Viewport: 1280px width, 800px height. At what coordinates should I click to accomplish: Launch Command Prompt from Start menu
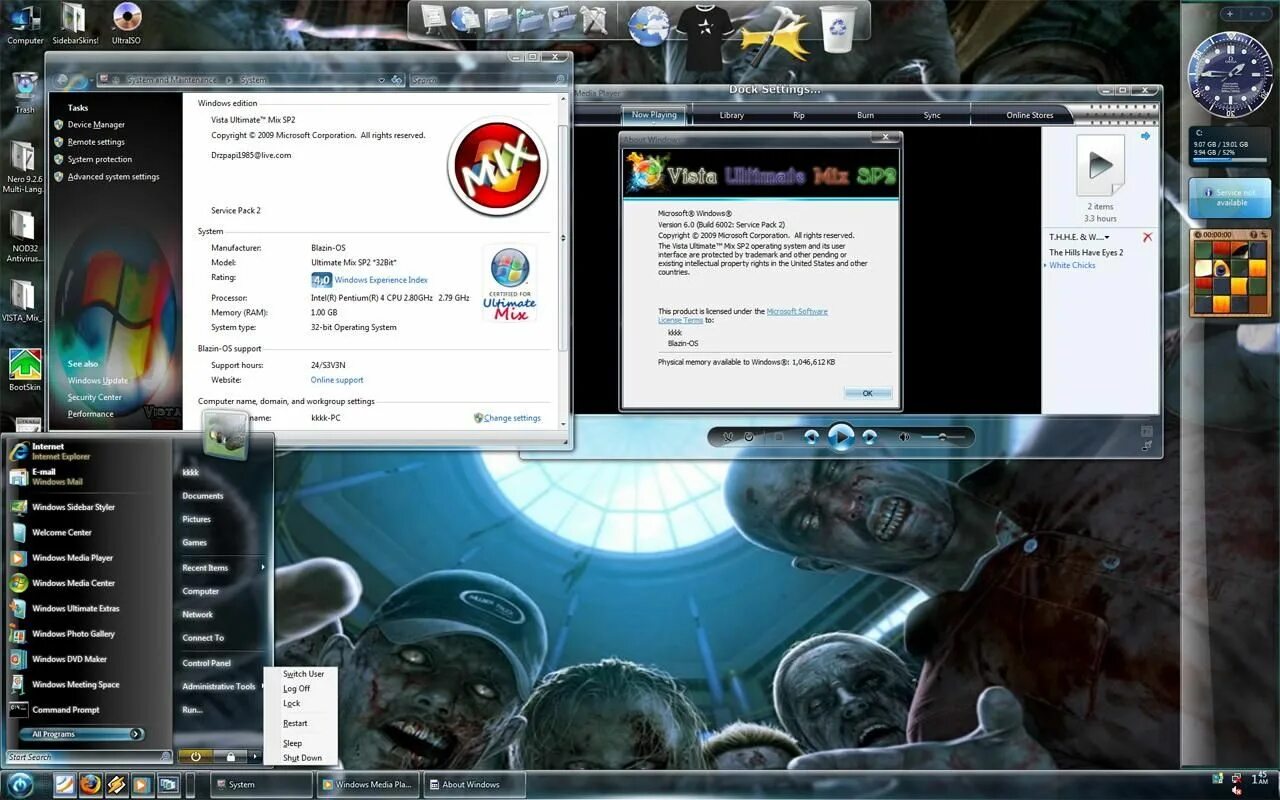[x=65, y=710]
